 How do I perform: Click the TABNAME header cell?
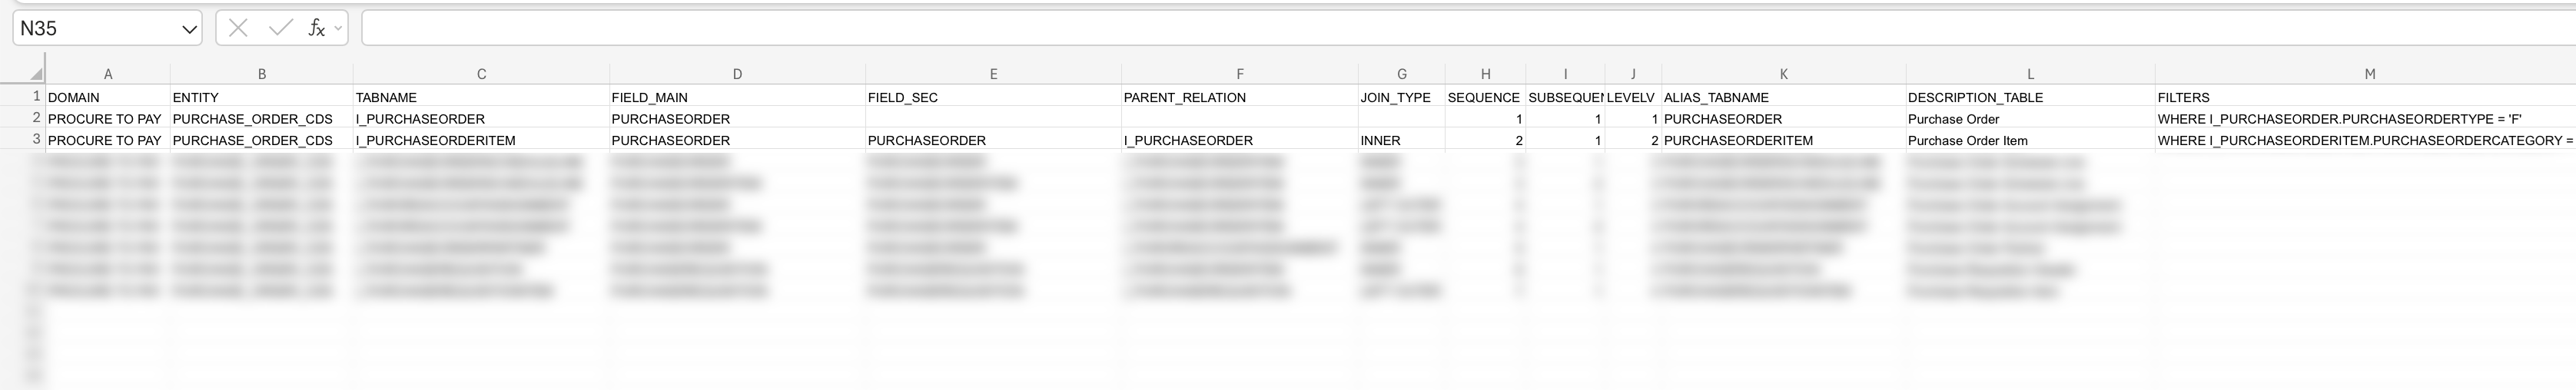point(481,97)
